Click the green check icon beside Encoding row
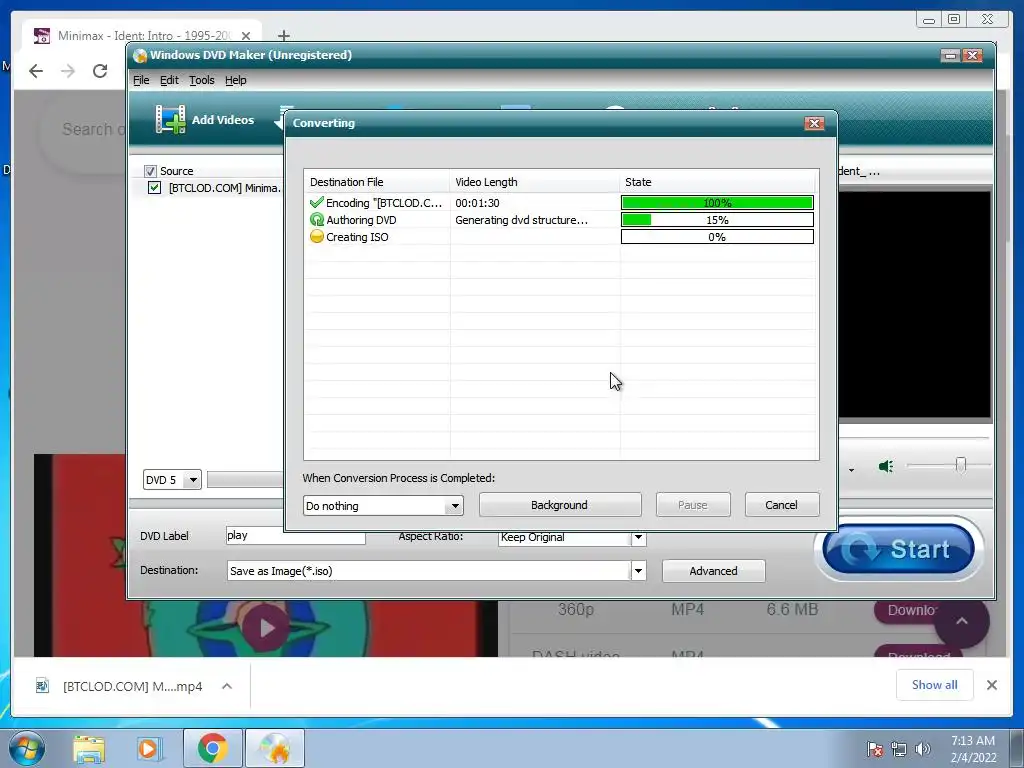 click(x=317, y=202)
